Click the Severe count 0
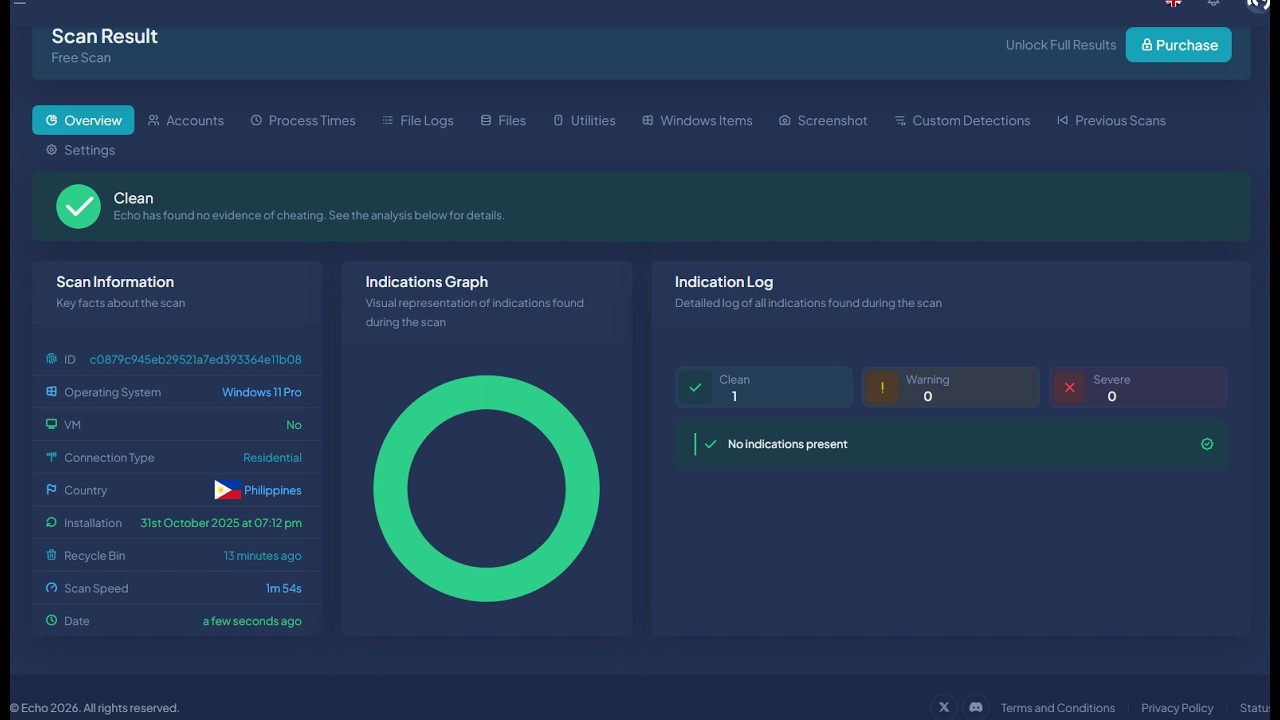This screenshot has width=1280, height=720. (1112, 396)
